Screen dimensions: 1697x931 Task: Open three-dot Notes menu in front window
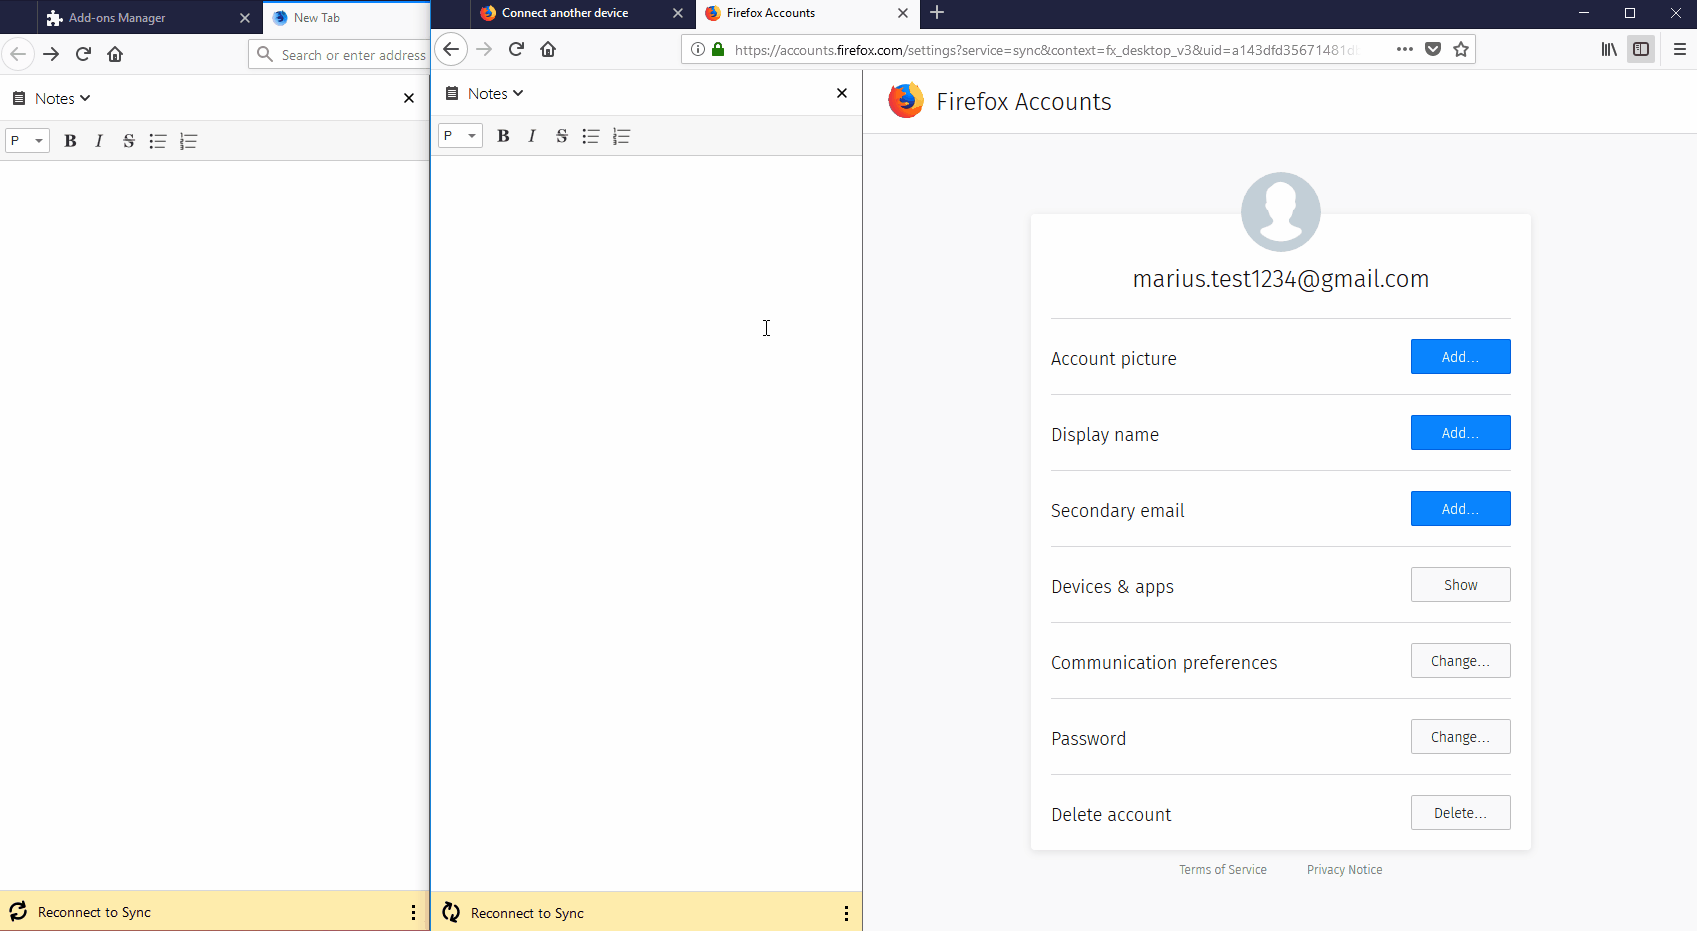tap(846, 913)
